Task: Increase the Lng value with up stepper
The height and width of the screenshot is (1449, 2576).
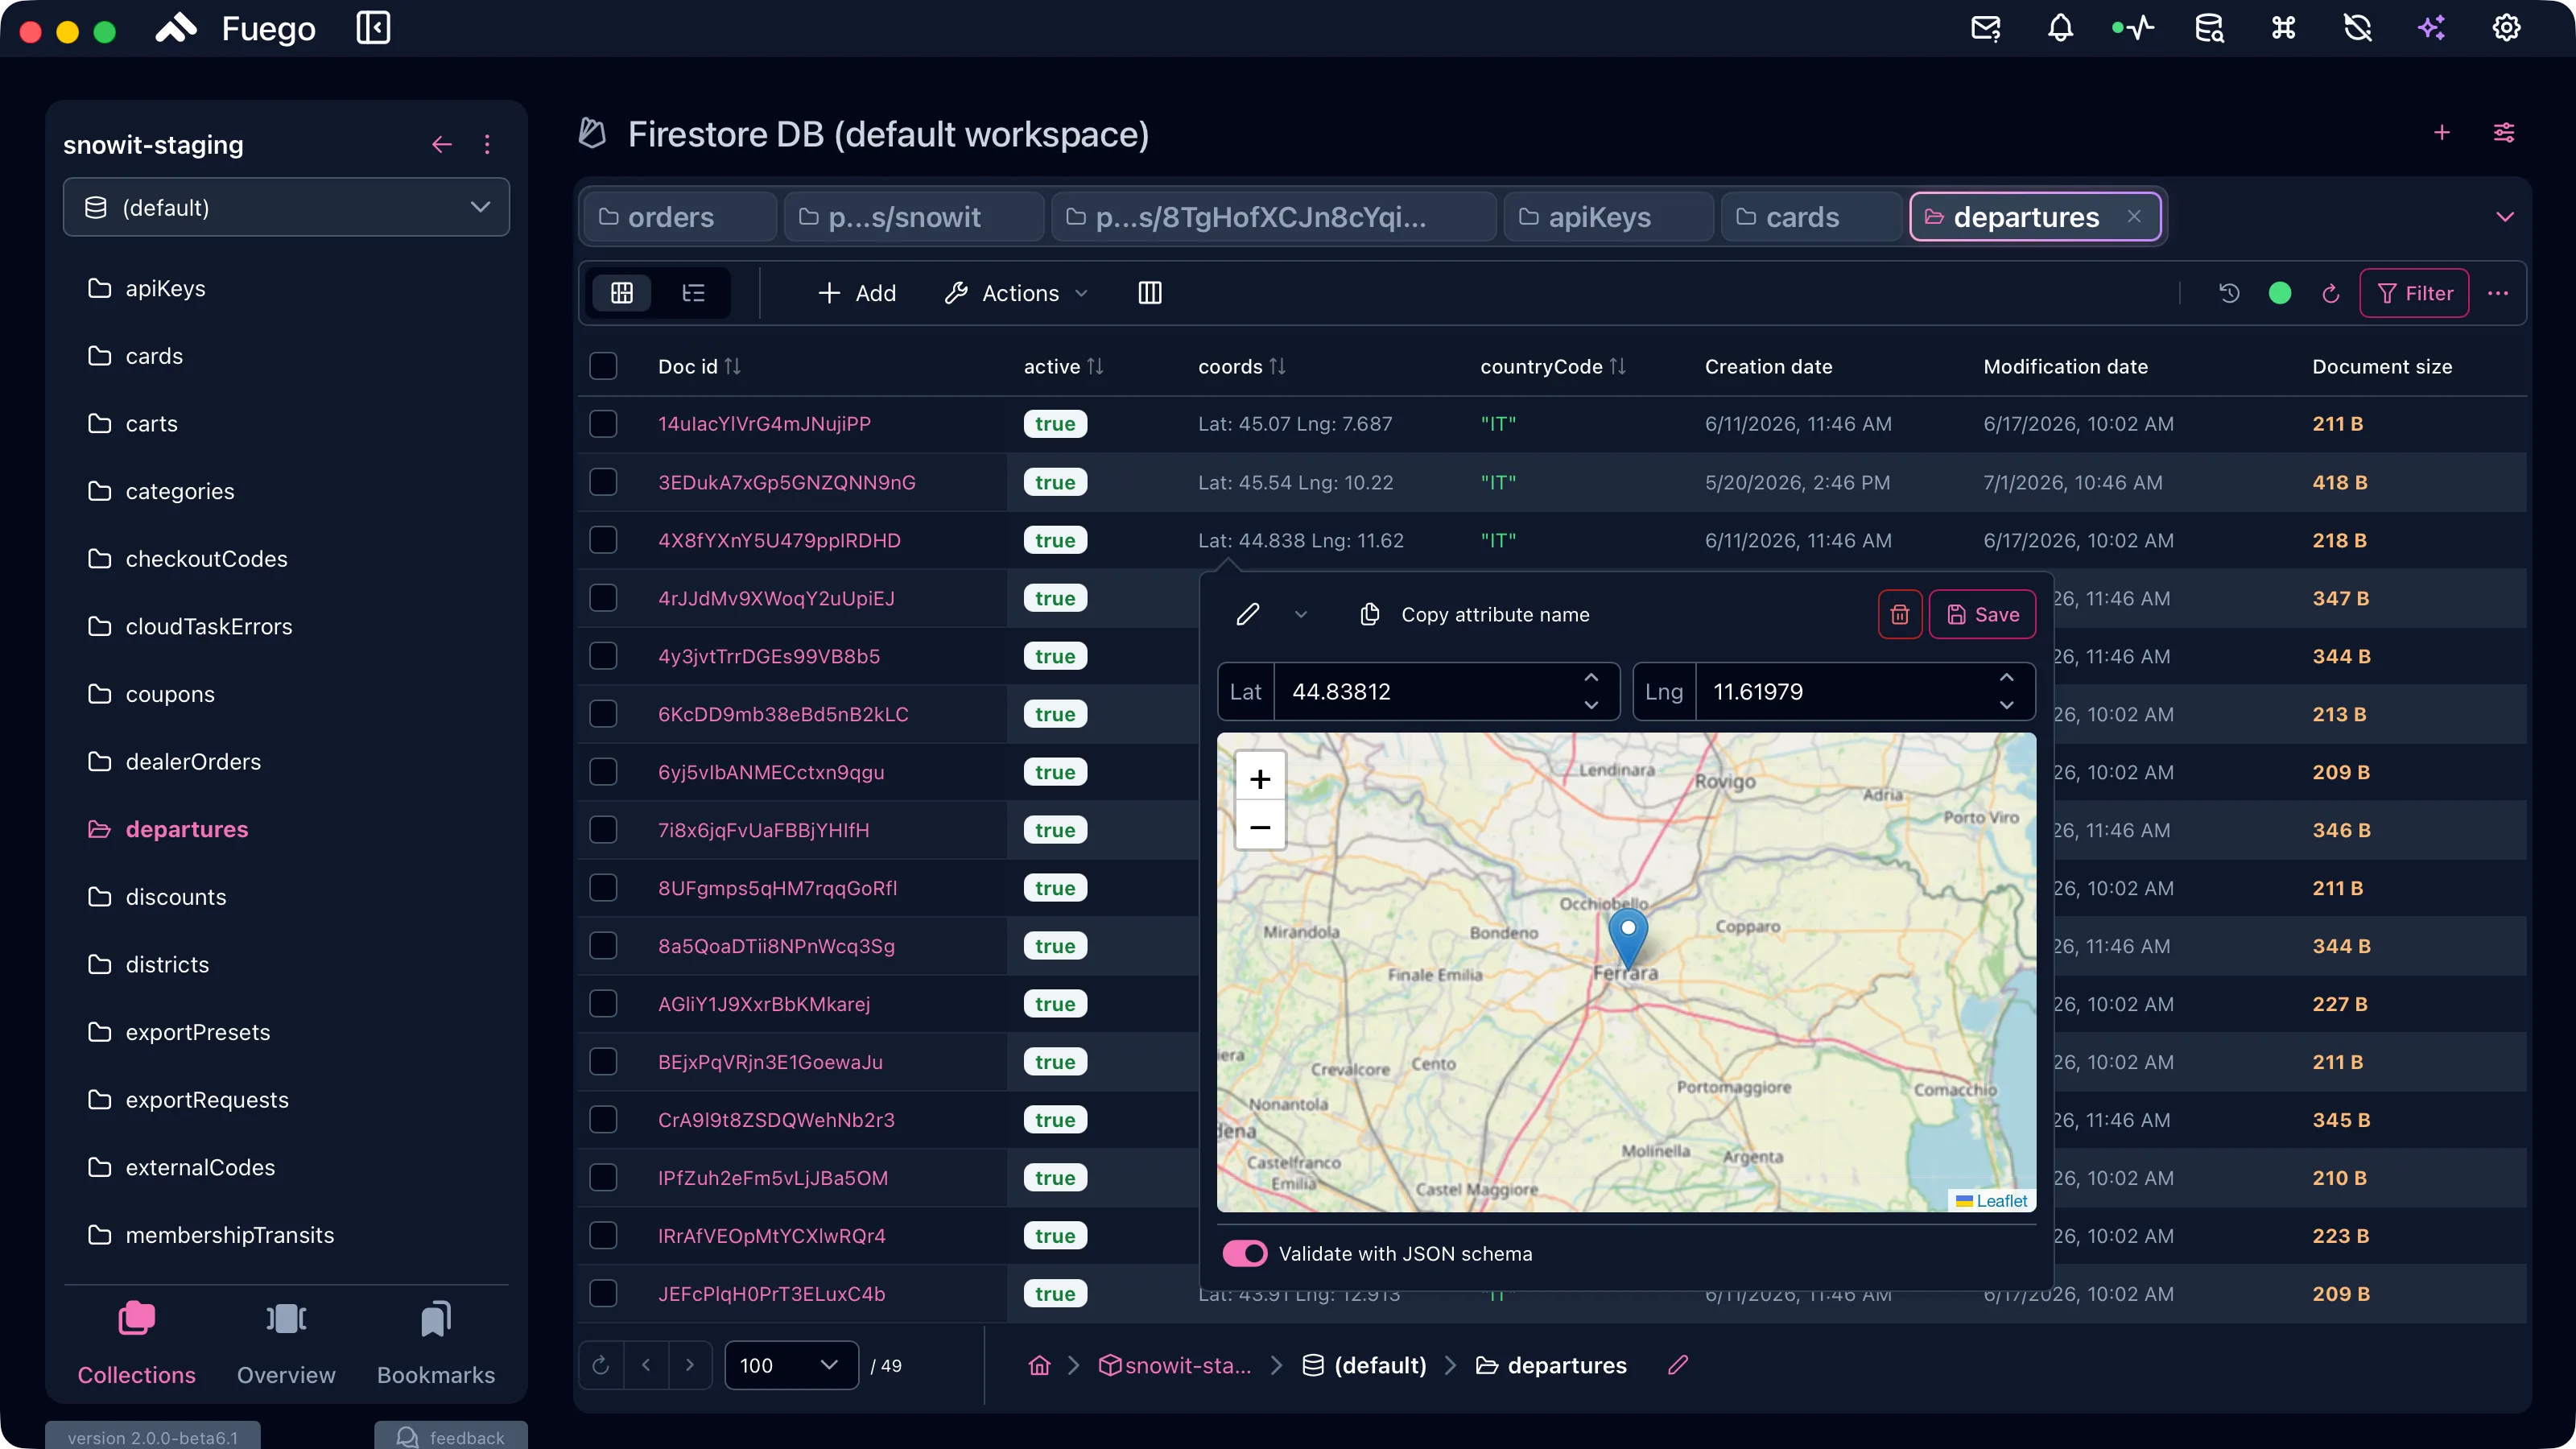Action: [x=2006, y=677]
